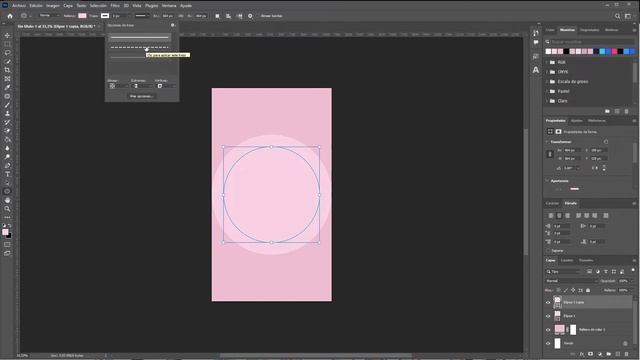Viewport: 640px width, 360px height.
Task: Toggle lock all layer icon
Action: (588, 290)
